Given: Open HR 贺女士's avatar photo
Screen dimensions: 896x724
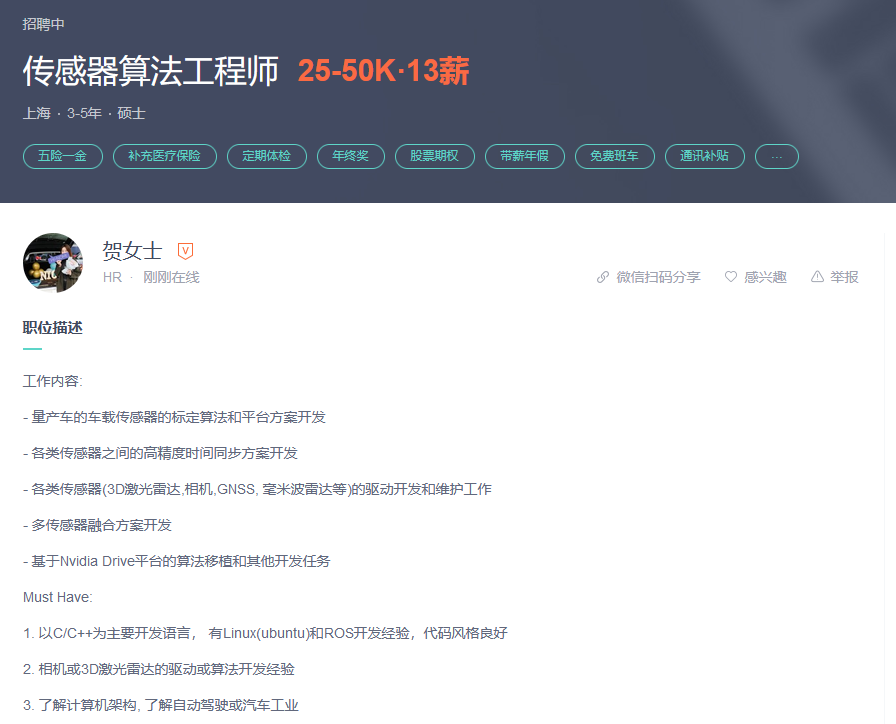Looking at the screenshot, I should 53,263.
